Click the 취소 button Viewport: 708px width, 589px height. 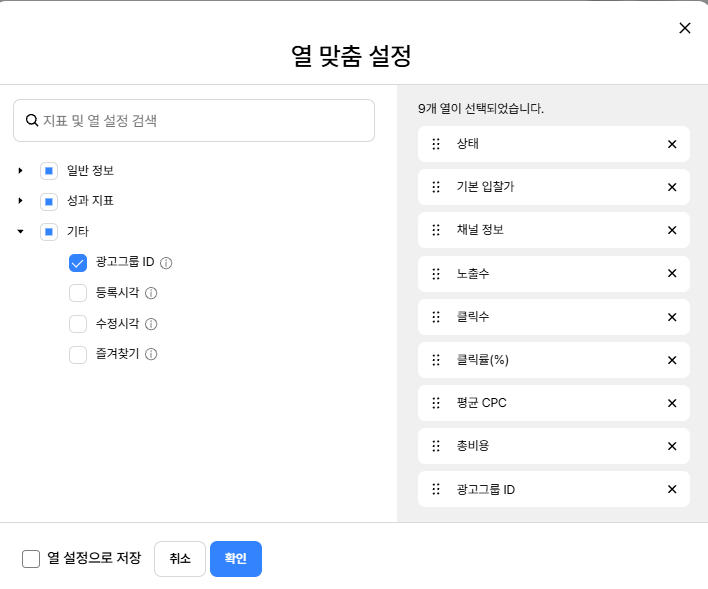[x=180, y=559]
